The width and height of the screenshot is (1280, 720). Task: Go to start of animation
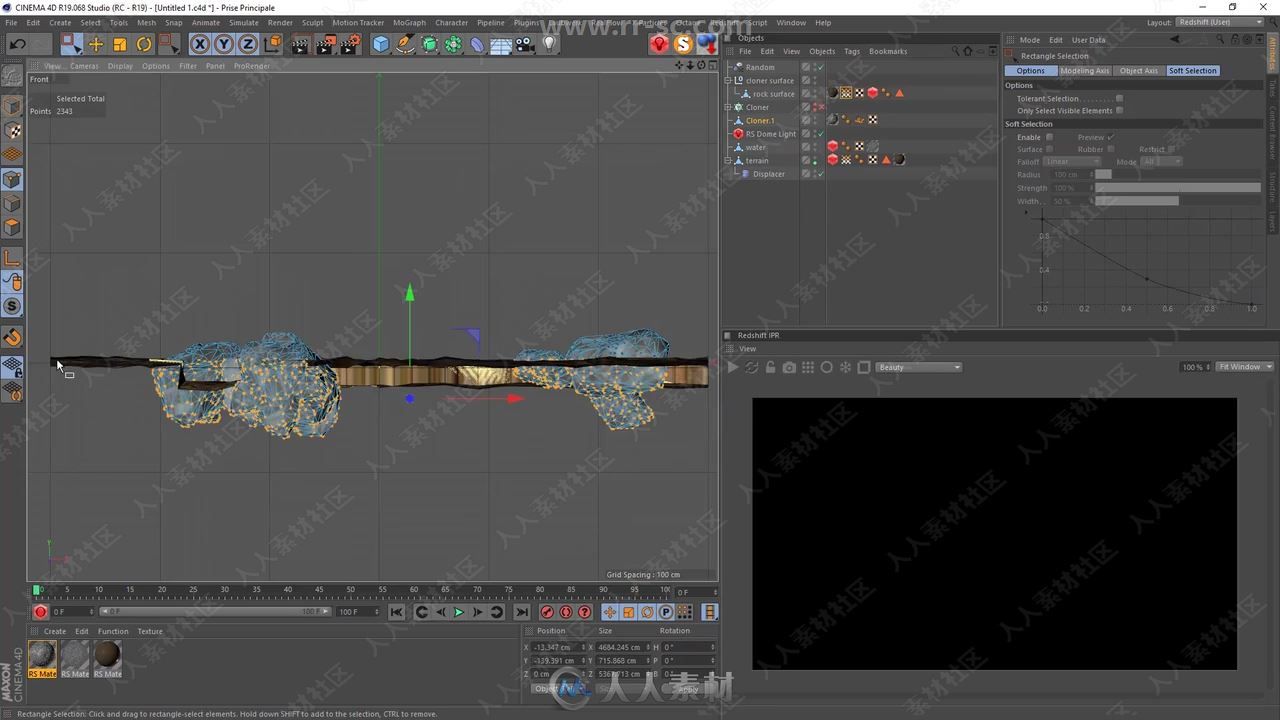[x=397, y=612]
